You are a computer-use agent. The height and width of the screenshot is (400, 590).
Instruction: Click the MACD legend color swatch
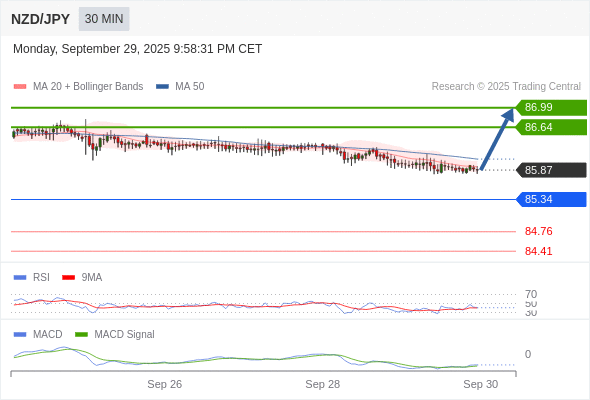[20, 335]
